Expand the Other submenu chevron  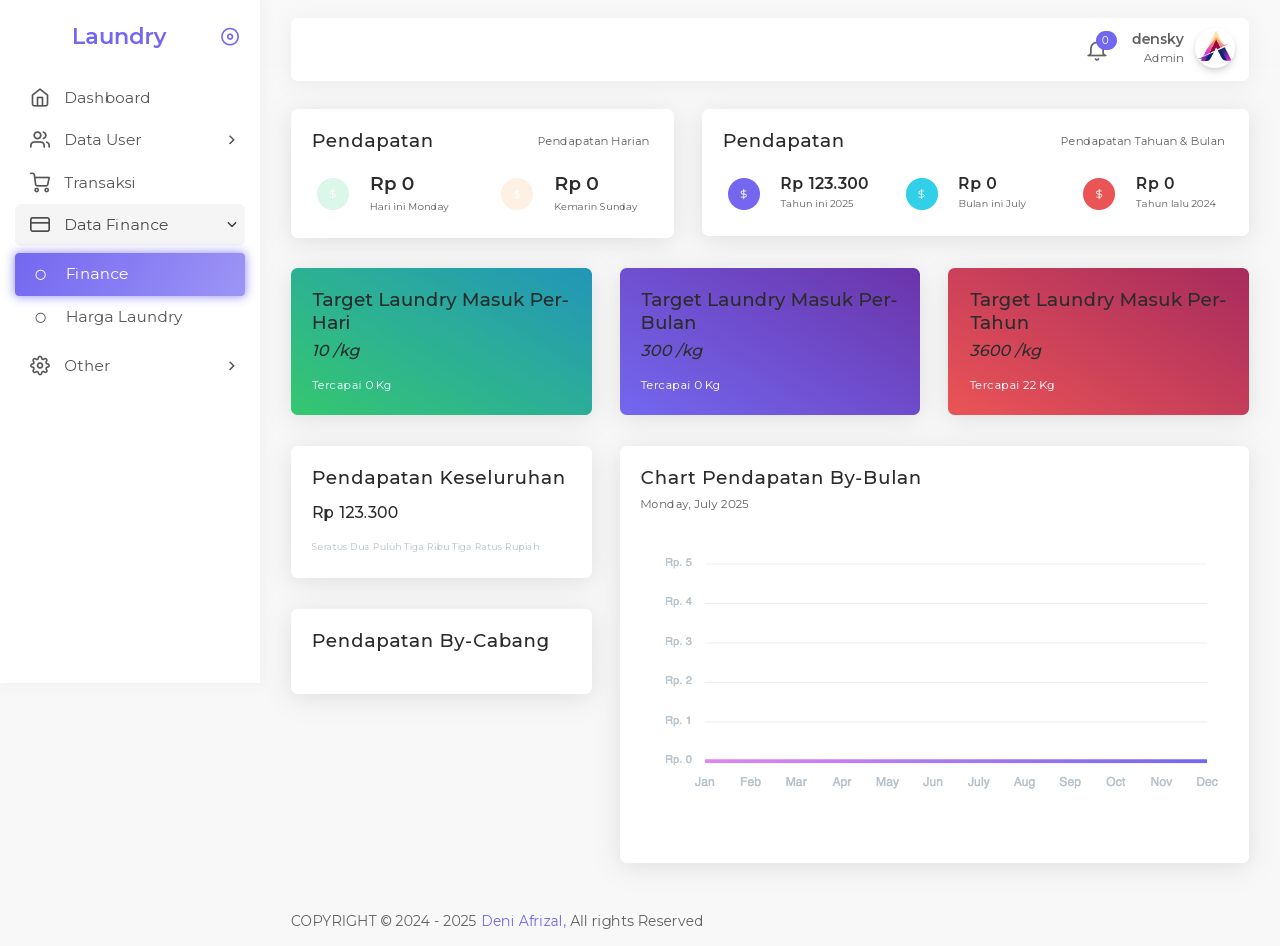232,366
